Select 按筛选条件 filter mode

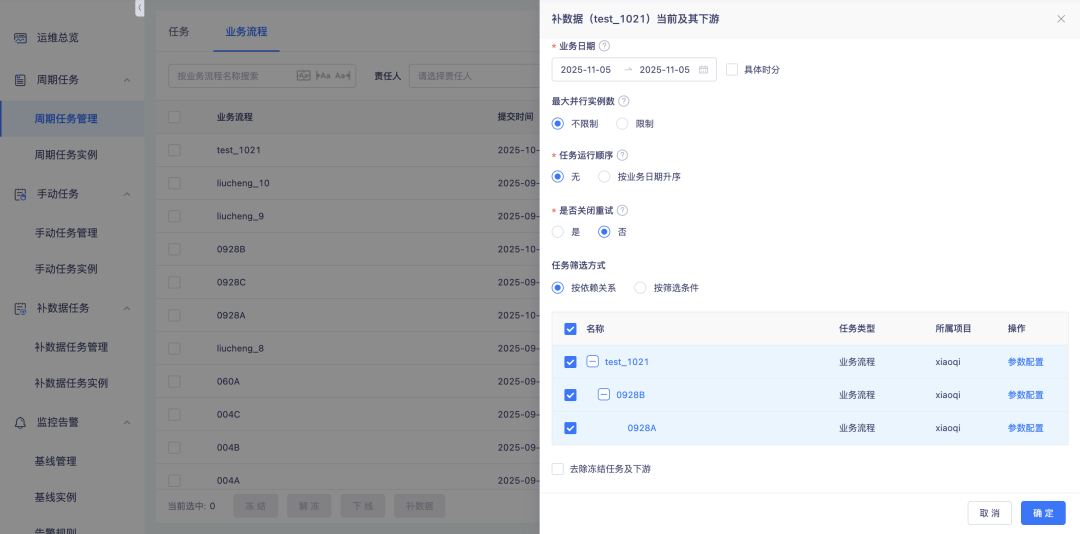click(x=641, y=288)
